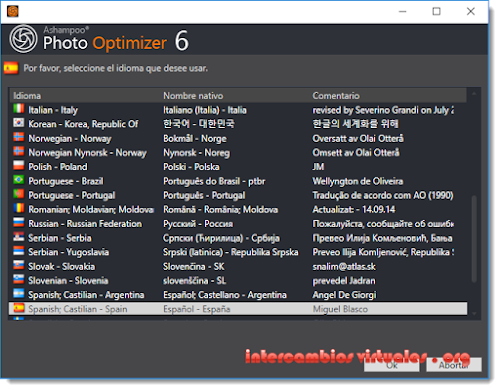Click comment Actualizat: - 14.09.14
The height and width of the screenshot is (390, 500).
(x=354, y=210)
